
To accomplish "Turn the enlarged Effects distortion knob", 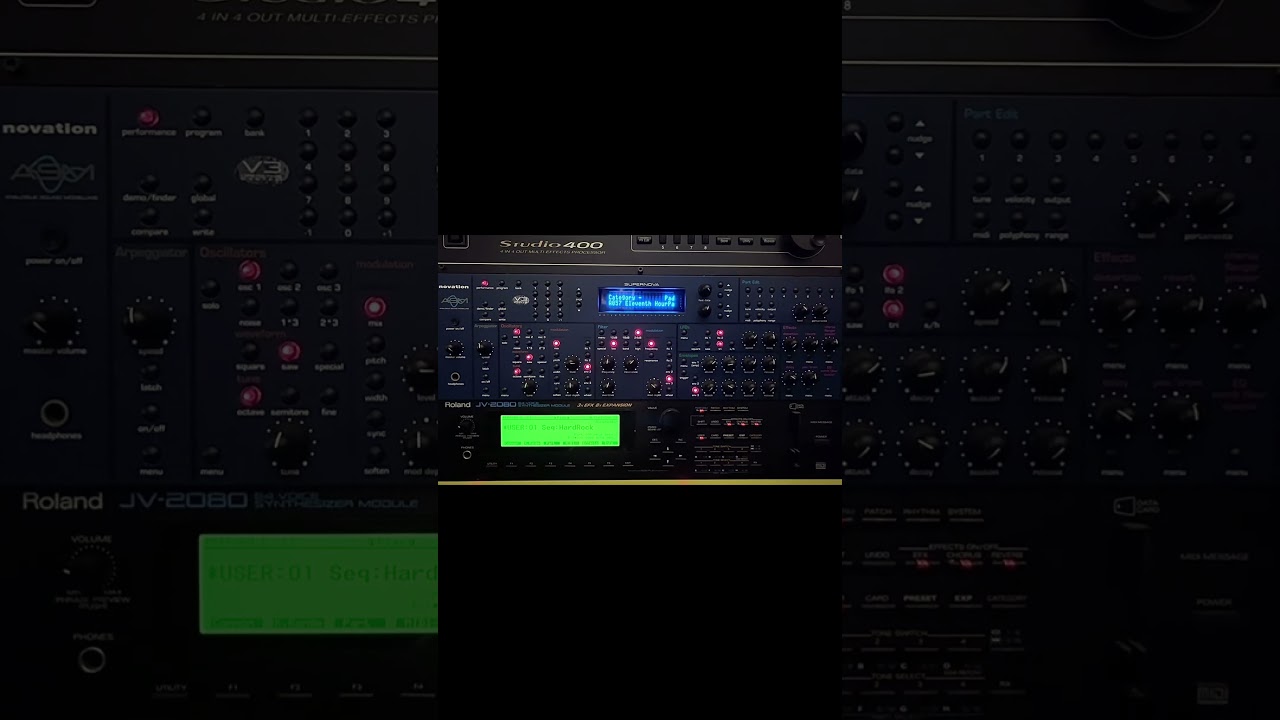I will coord(1116,309).
